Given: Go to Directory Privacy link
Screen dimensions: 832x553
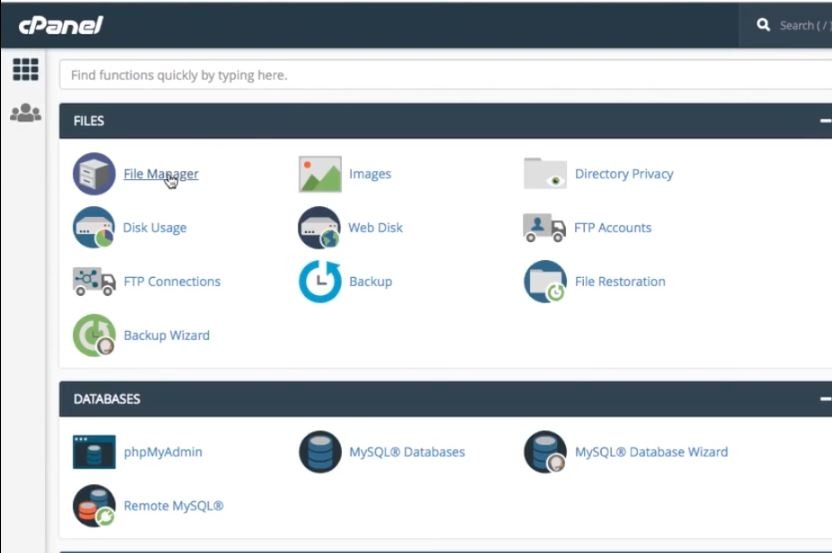Looking at the screenshot, I should (x=624, y=174).
